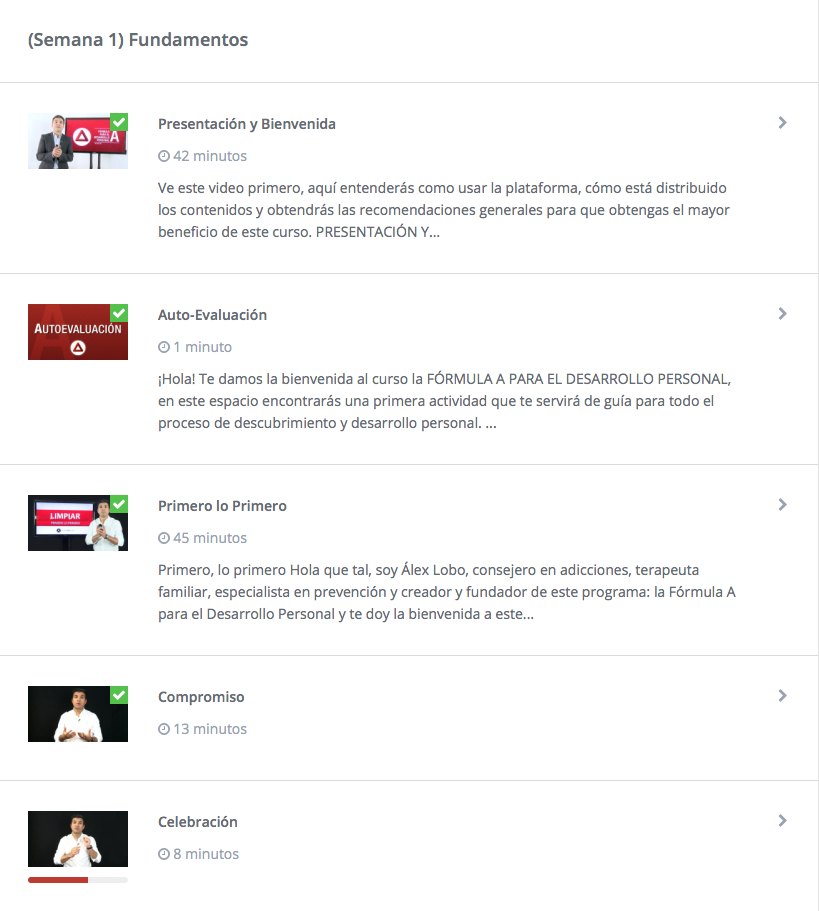Click the clock icon next to 42 minutos
The width and height of the screenshot is (819, 911).
[x=164, y=156]
